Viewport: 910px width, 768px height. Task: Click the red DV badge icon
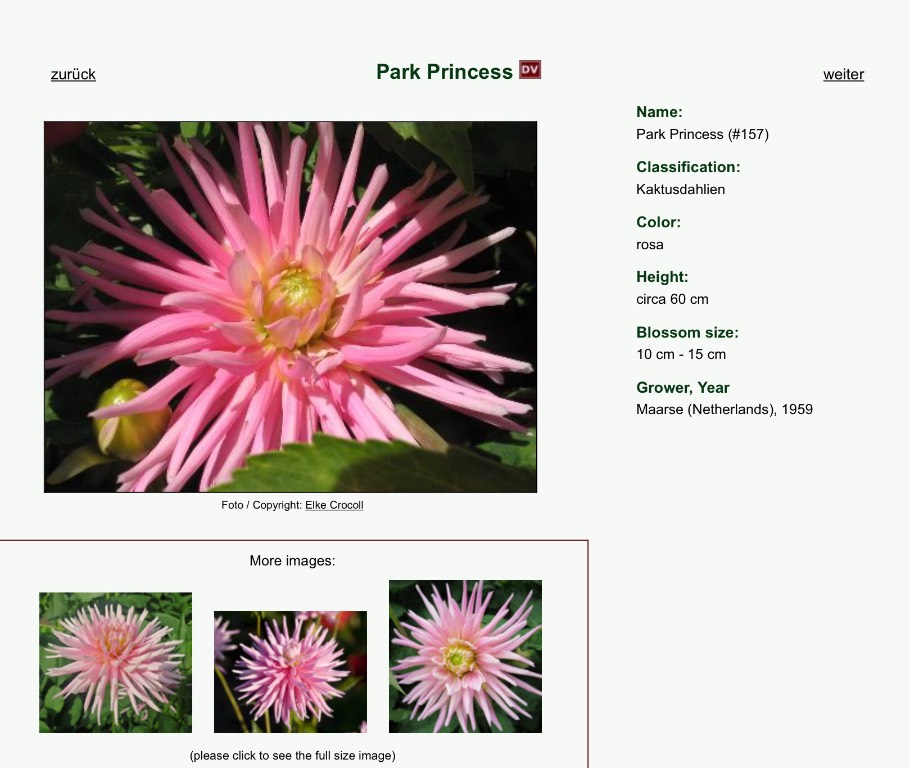[530, 70]
